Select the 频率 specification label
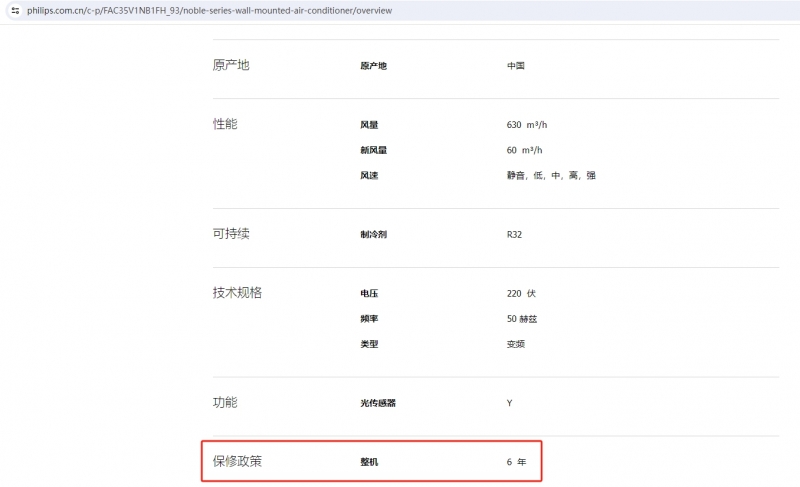800x487 pixels. coord(369,319)
